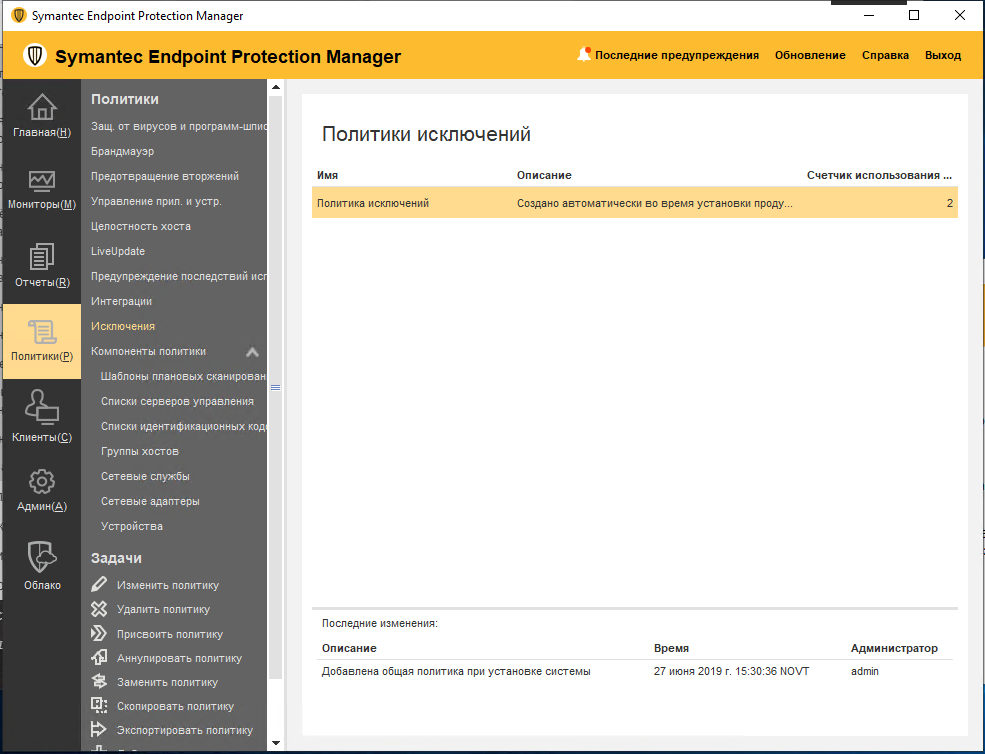Image resolution: width=985 pixels, height=754 pixels.
Task: Select the Export Policy icon
Action: pos(97,729)
